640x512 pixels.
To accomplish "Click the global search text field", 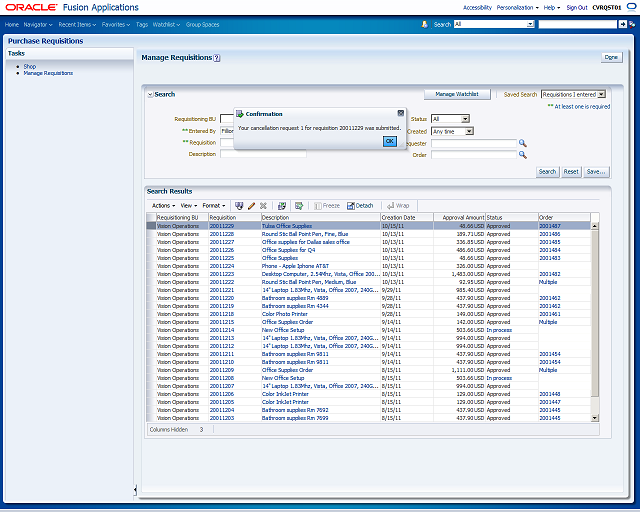I will coord(578,24).
